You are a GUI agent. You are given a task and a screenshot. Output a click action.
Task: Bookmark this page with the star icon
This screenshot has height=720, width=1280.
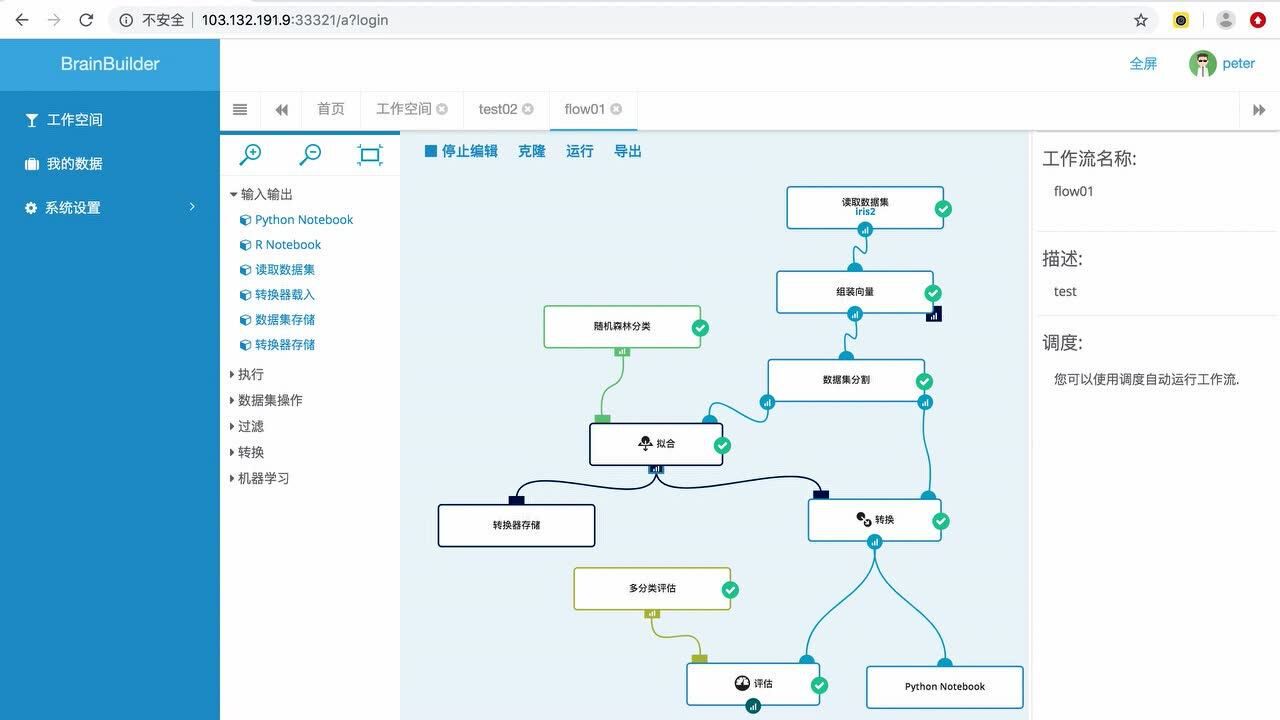tap(1141, 20)
